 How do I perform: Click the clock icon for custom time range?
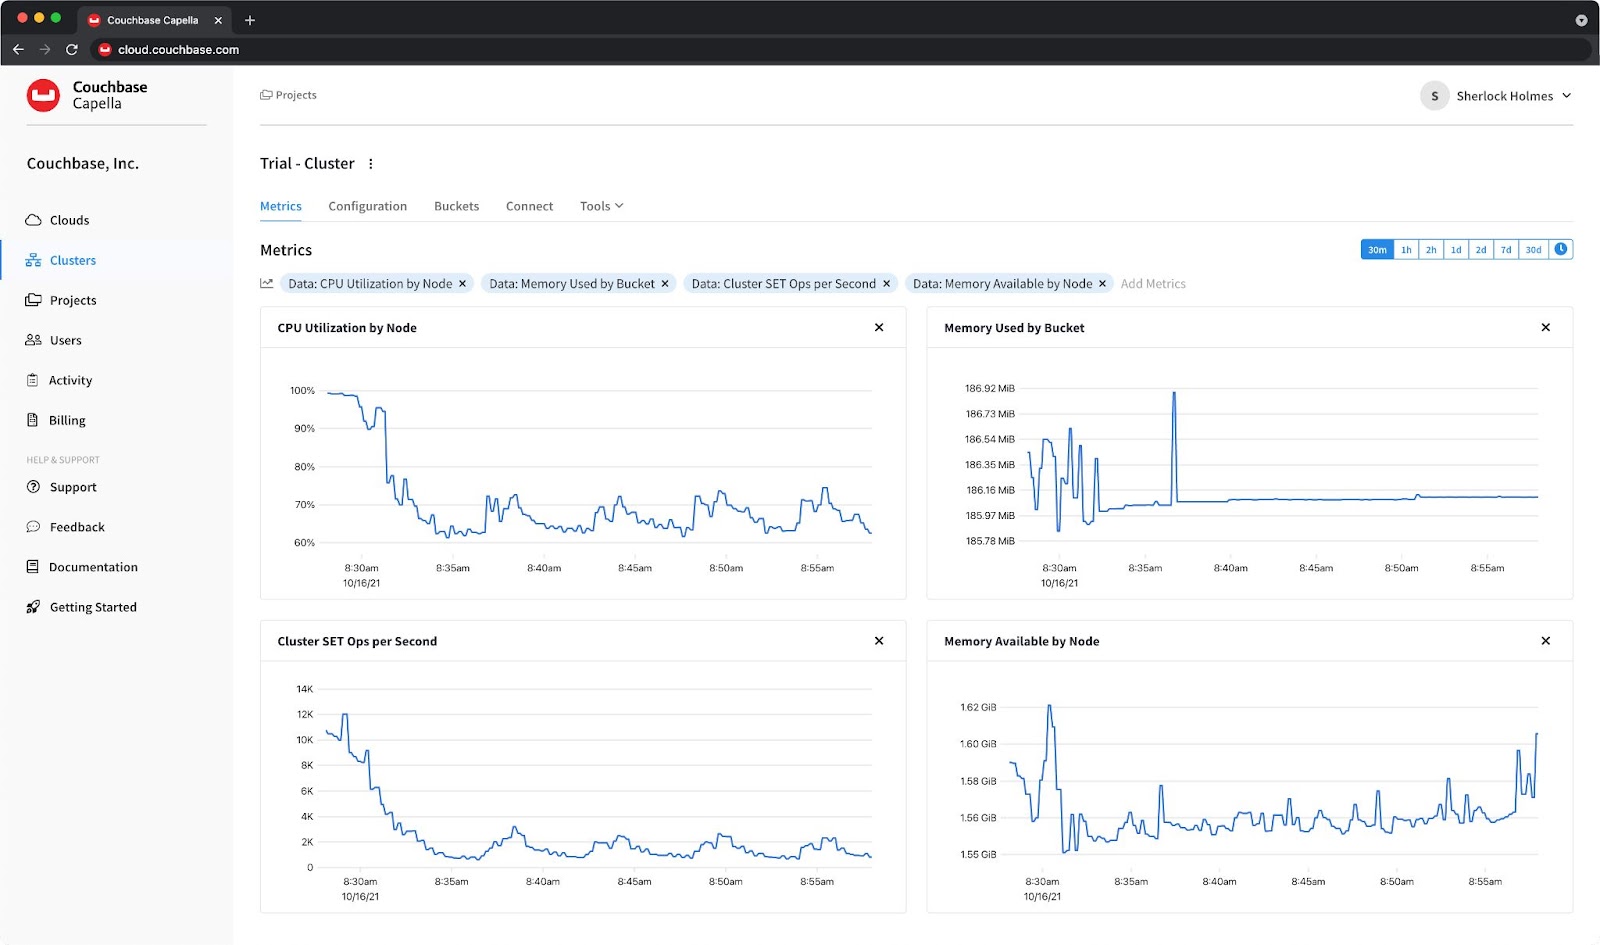tap(1561, 249)
